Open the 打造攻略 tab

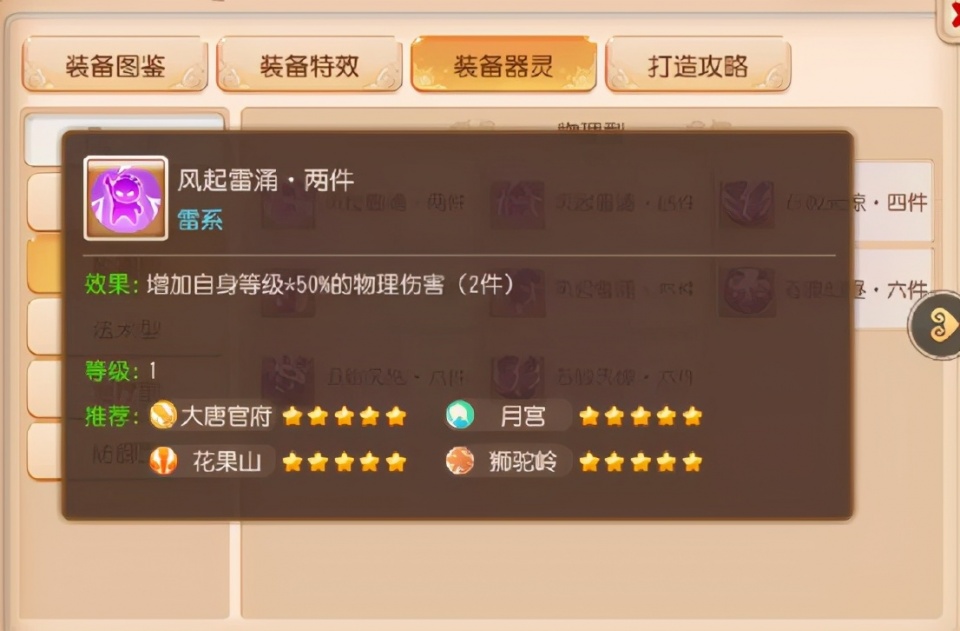click(698, 65)
